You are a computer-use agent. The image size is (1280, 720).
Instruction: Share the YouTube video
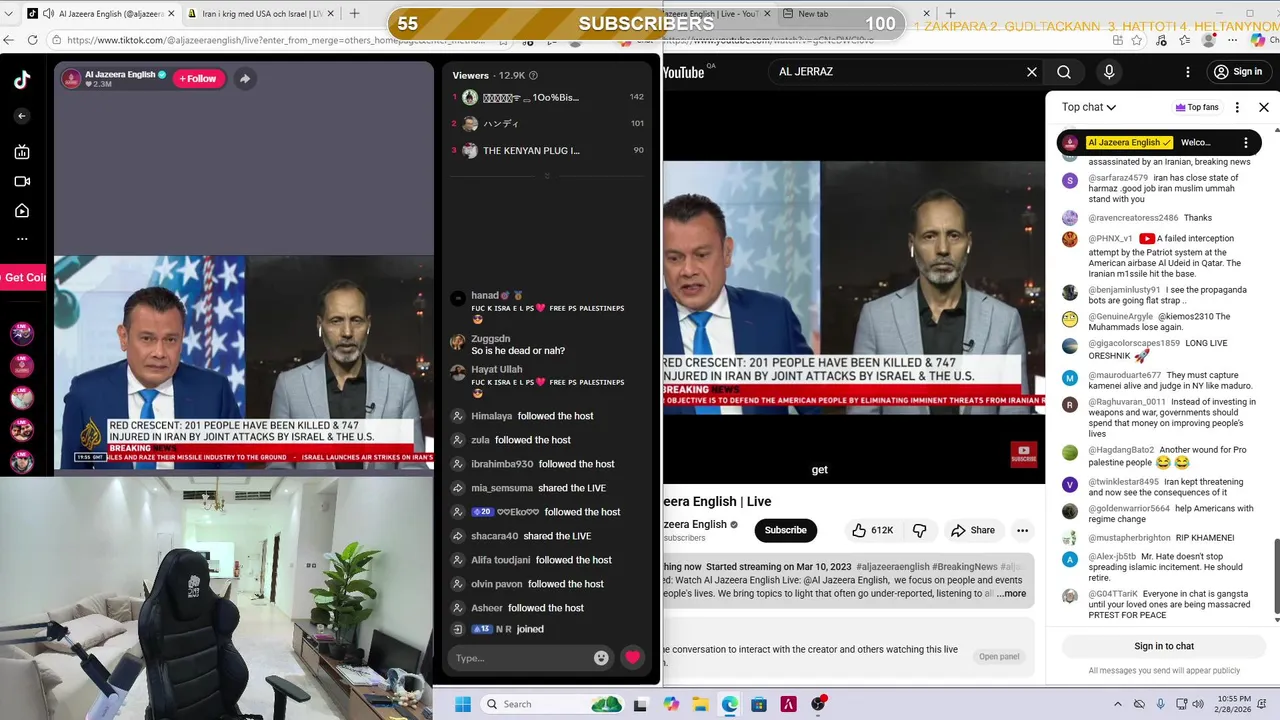click(973, 530)
